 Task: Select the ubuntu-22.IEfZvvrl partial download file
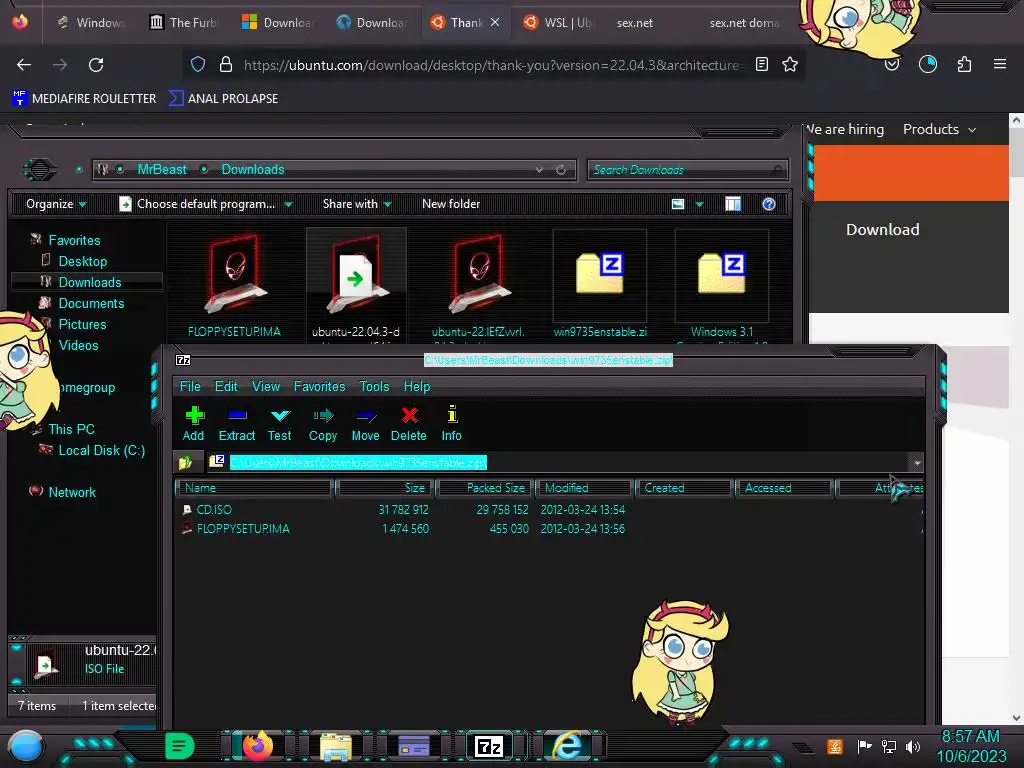coord(478,285)
